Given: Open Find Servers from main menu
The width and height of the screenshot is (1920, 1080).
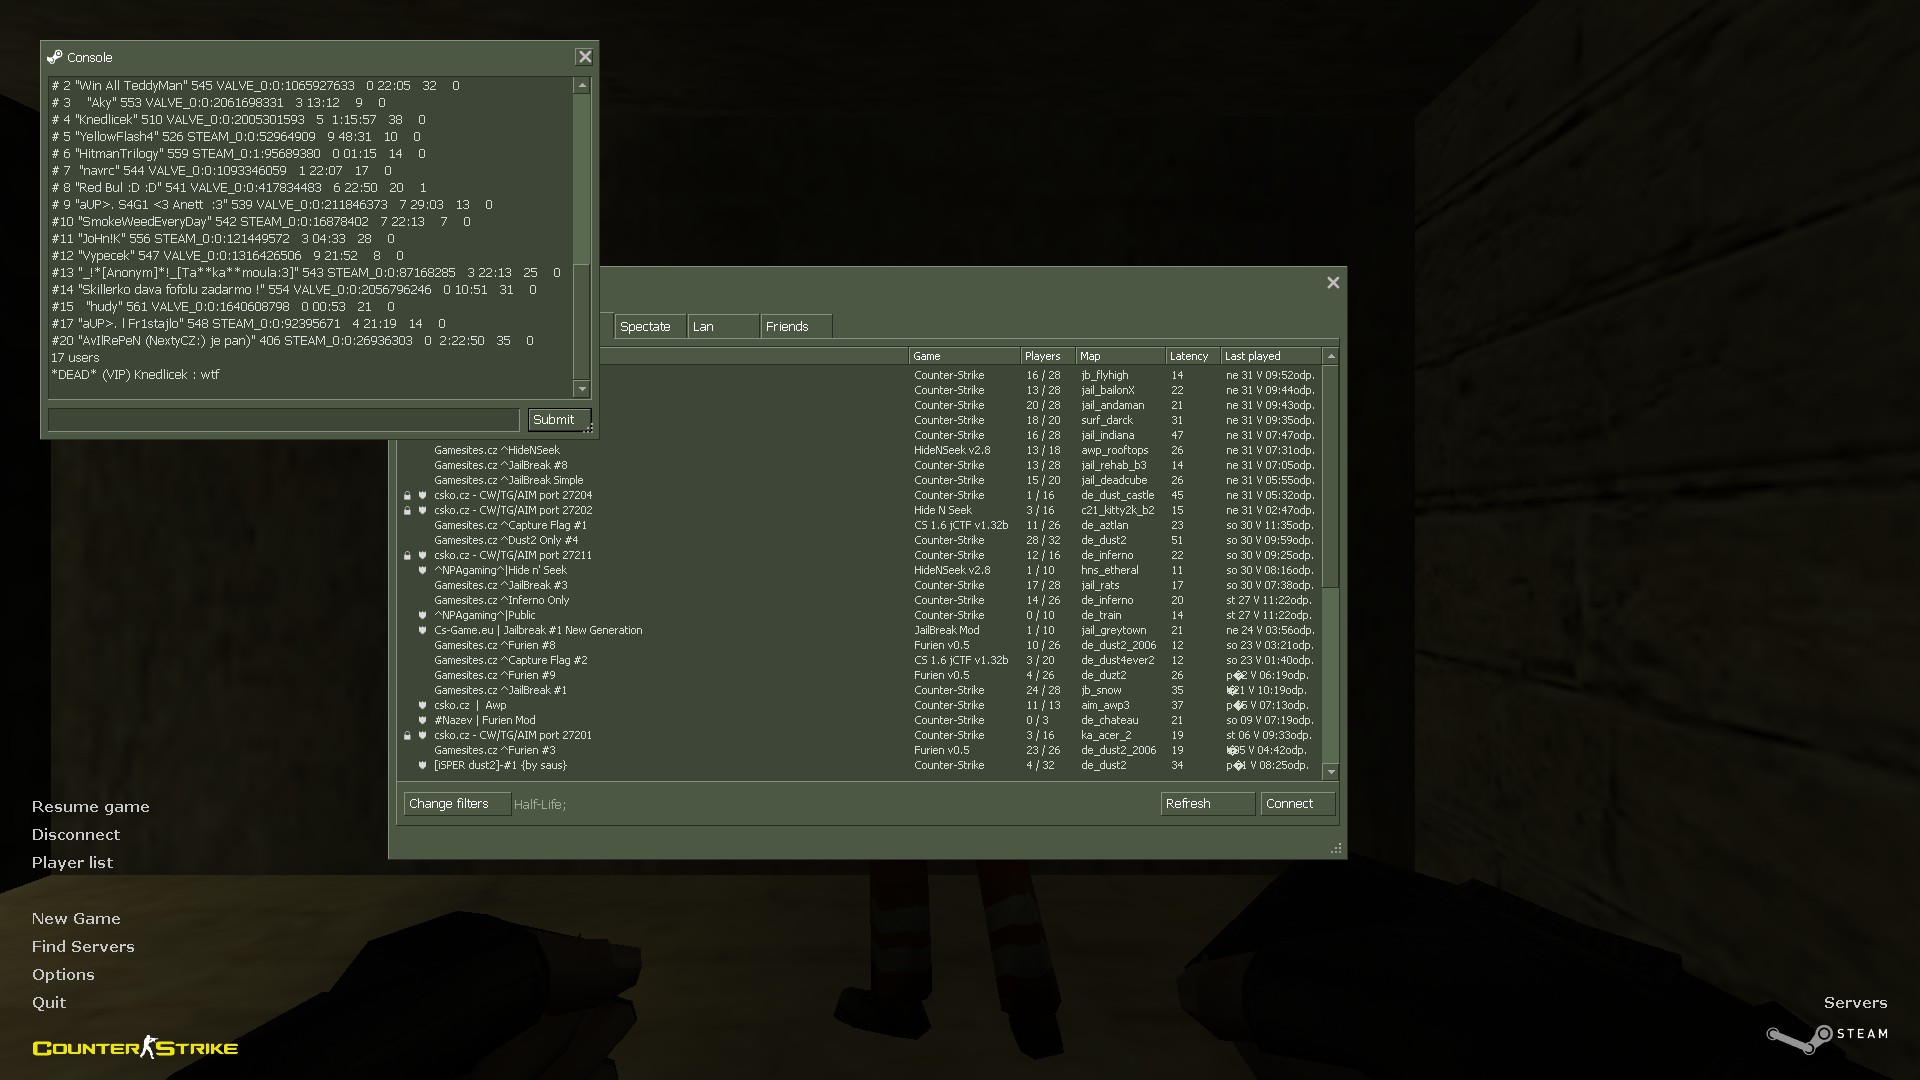Looking at the screenshot, I should pyautogui.click(x=83, y=947).
